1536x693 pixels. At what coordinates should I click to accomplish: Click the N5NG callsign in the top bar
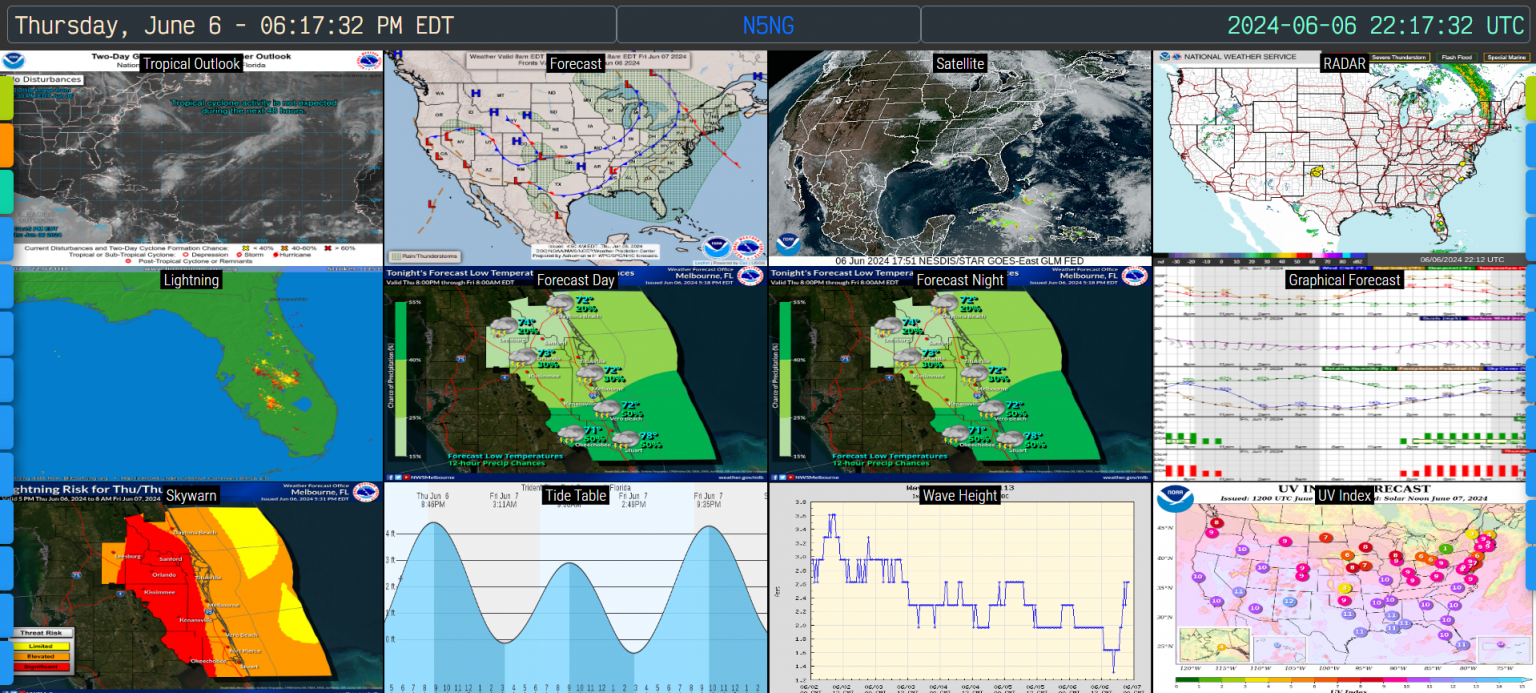click(x=768, y=24)
